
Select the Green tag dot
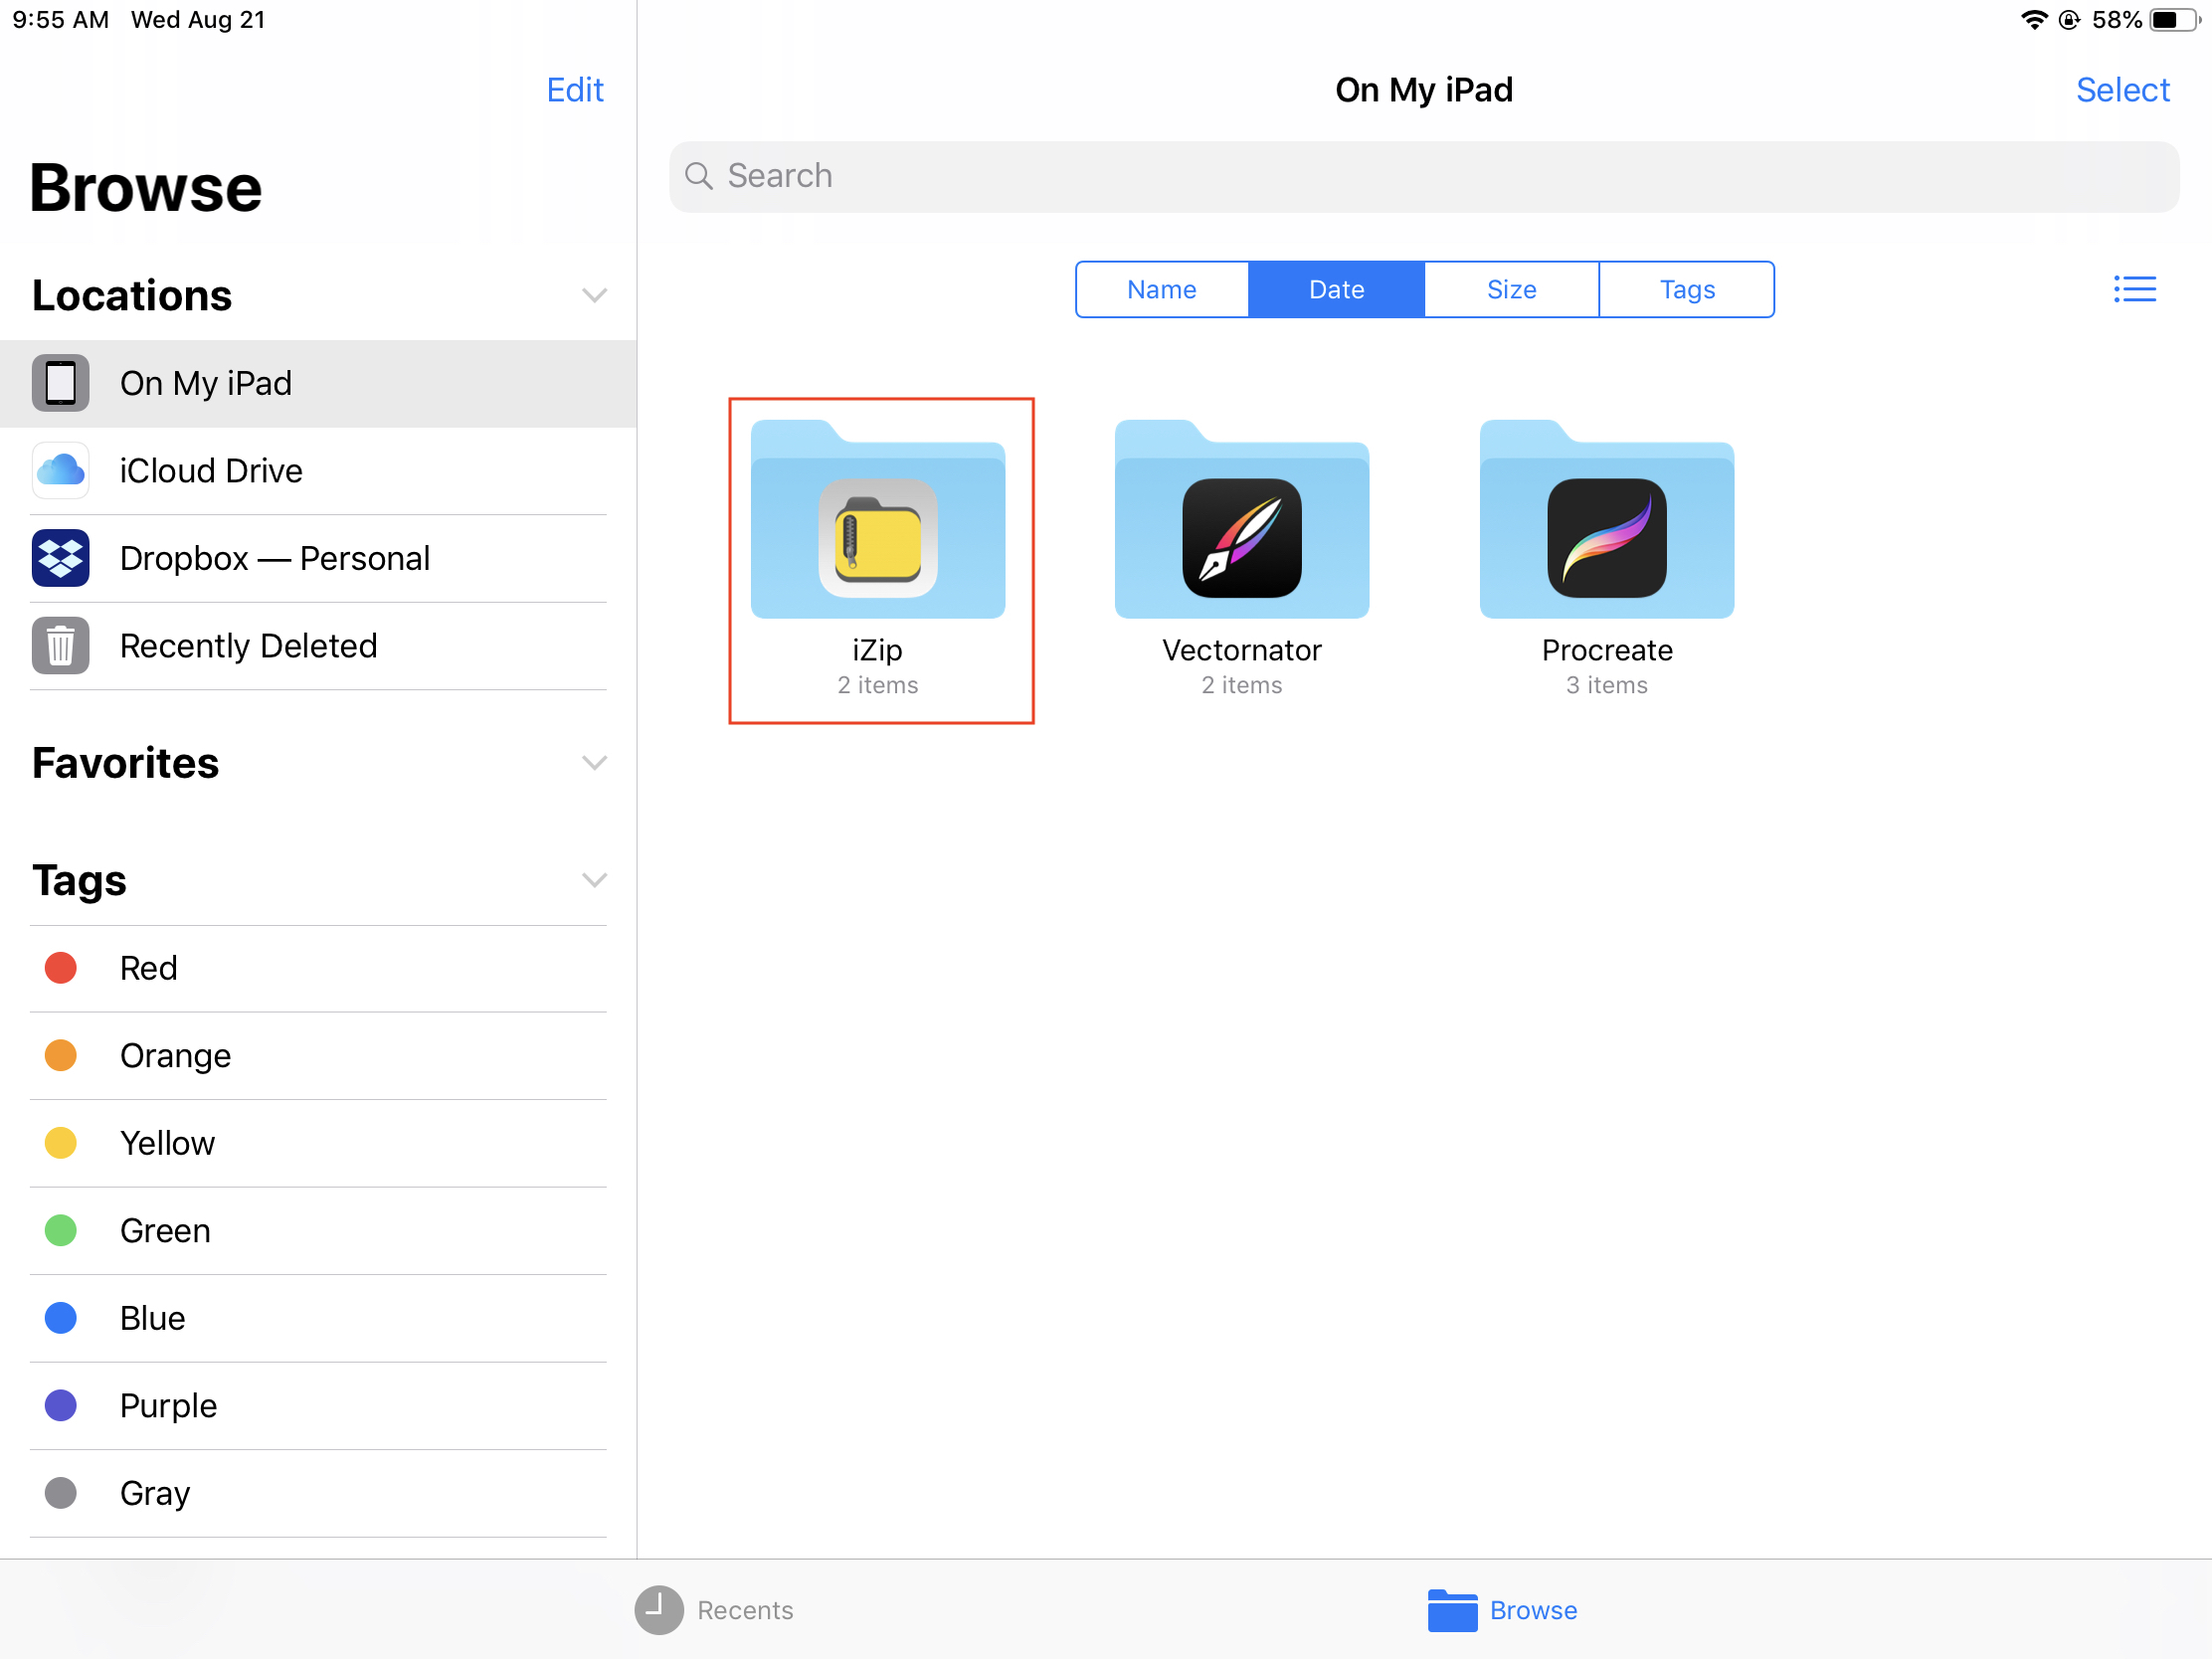click(60, 1231)
